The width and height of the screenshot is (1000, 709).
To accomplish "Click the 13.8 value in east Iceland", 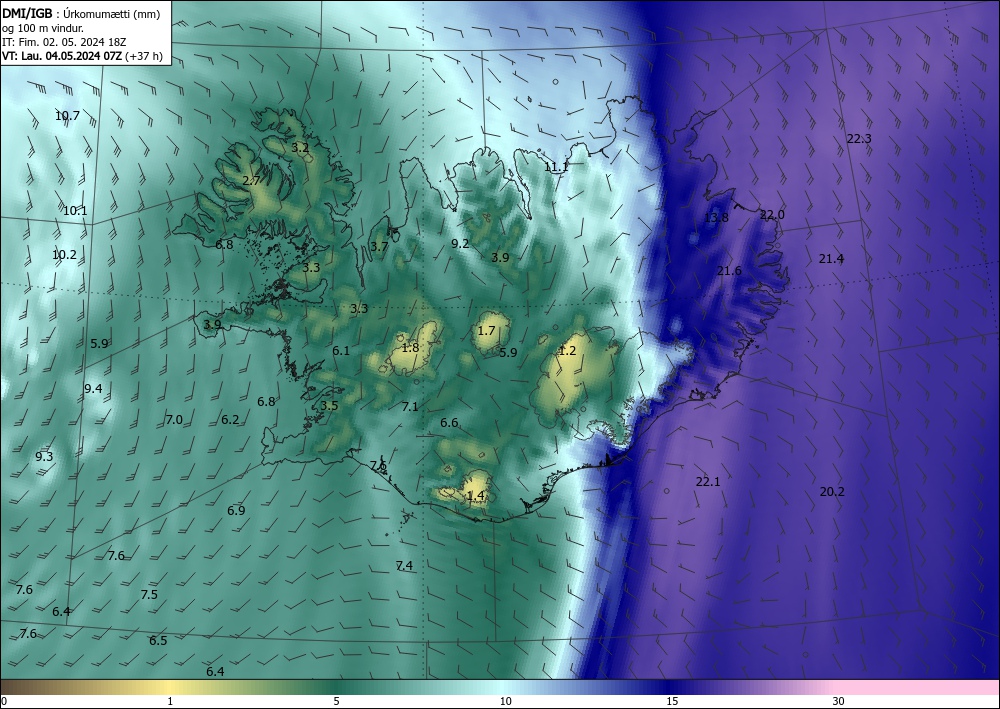I will (x=716, y=218).
